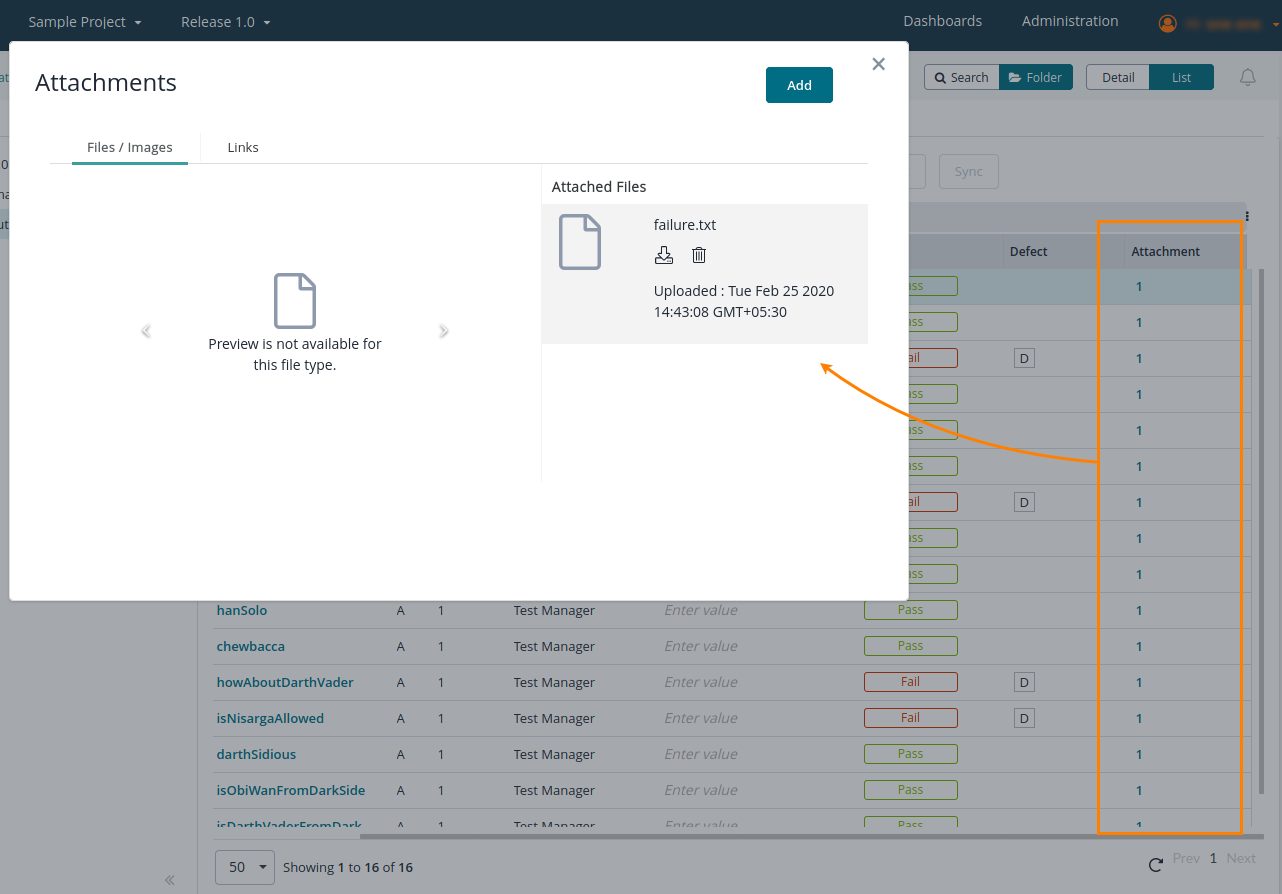The image size is (1282, 894).
Task: Click the Add attachment button
Action: point(799,85)
